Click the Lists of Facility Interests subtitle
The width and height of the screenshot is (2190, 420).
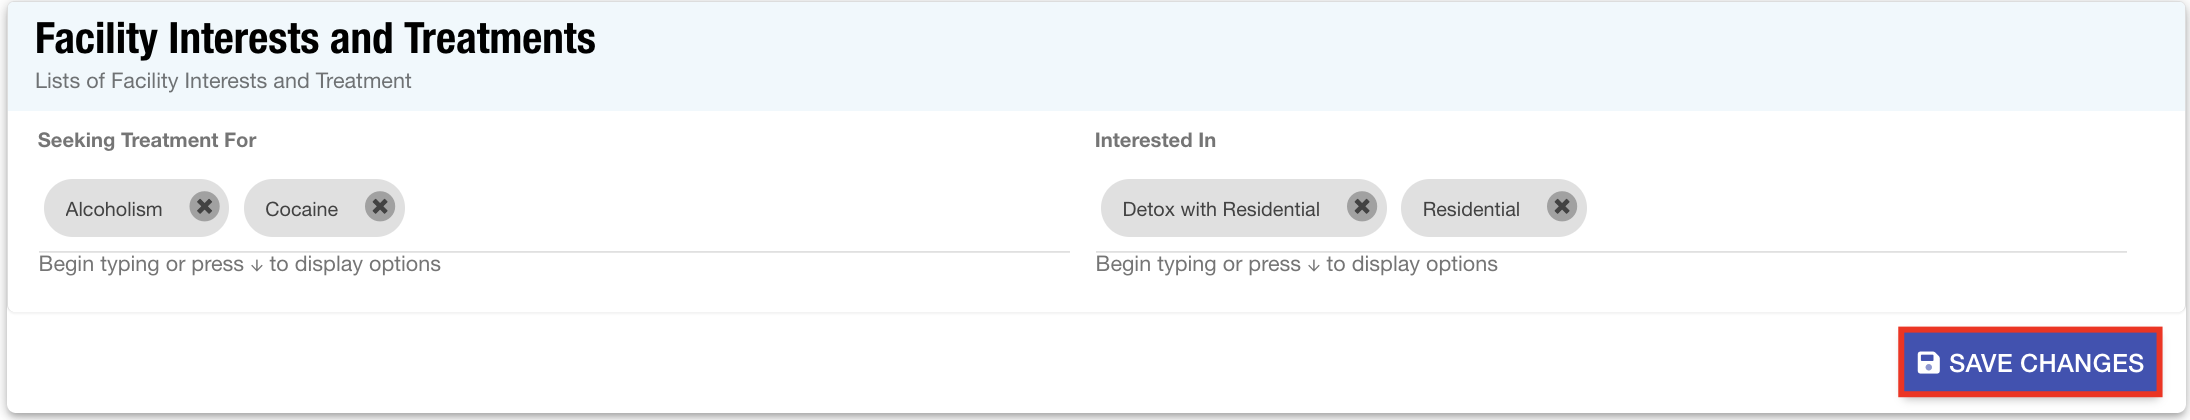coord(223,81)
